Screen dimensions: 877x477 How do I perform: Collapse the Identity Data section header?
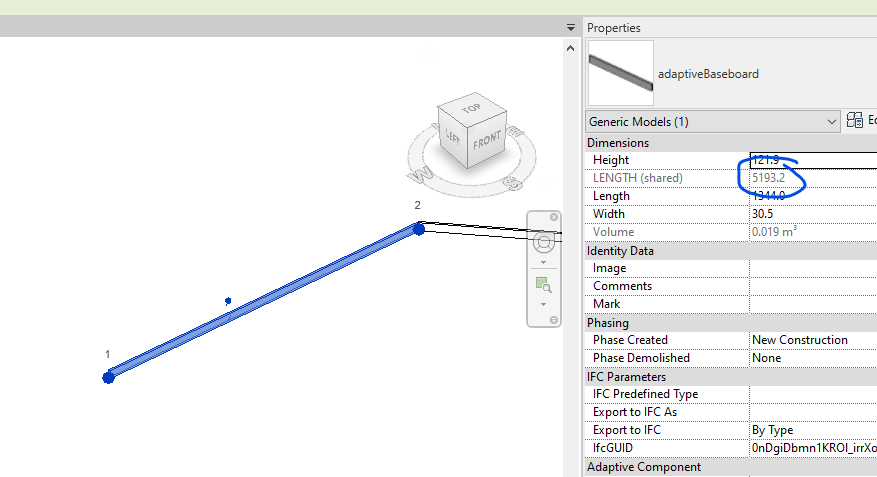(x=731, y=251)
